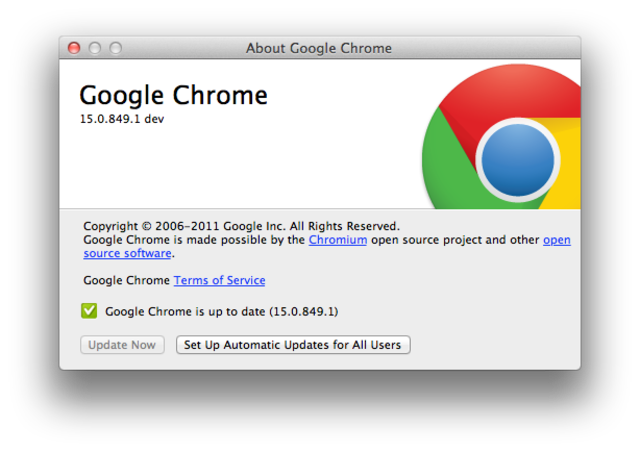Click the green up-to-date checkmark icon
Viewport: 640px width, 452px height.
click(89, 311)
